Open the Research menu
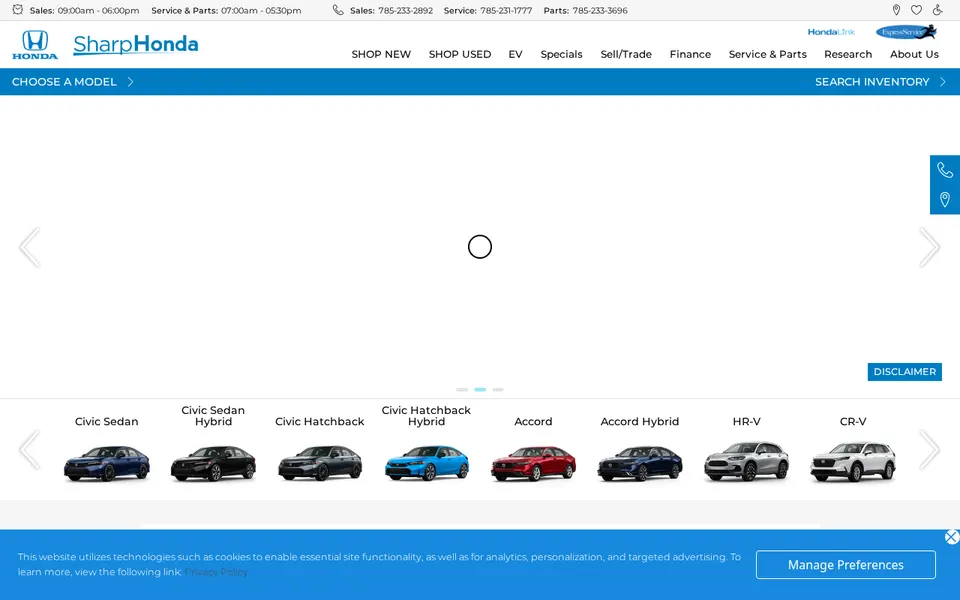The image size is (960, 600). click(x=848, y=54)
